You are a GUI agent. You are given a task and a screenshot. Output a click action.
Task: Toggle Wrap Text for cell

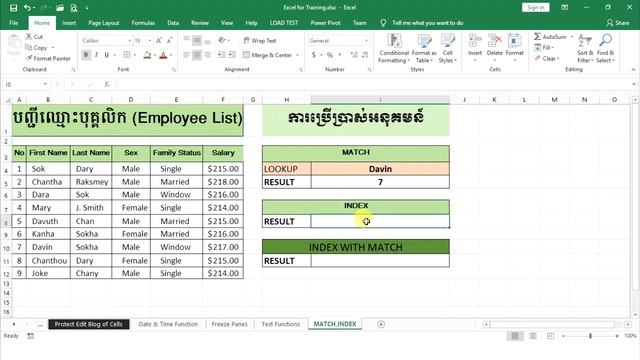click(260, 40)
